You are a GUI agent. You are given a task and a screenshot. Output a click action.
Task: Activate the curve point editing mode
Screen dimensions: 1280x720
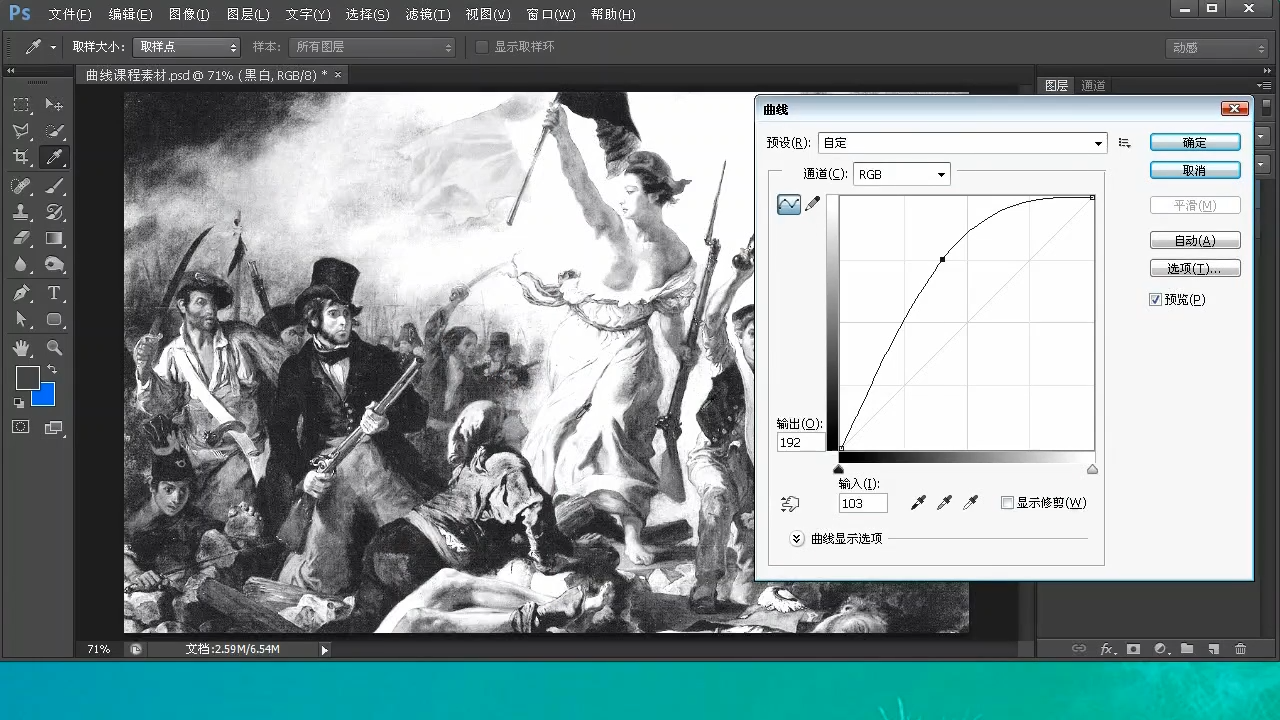[x=789, y=204]
